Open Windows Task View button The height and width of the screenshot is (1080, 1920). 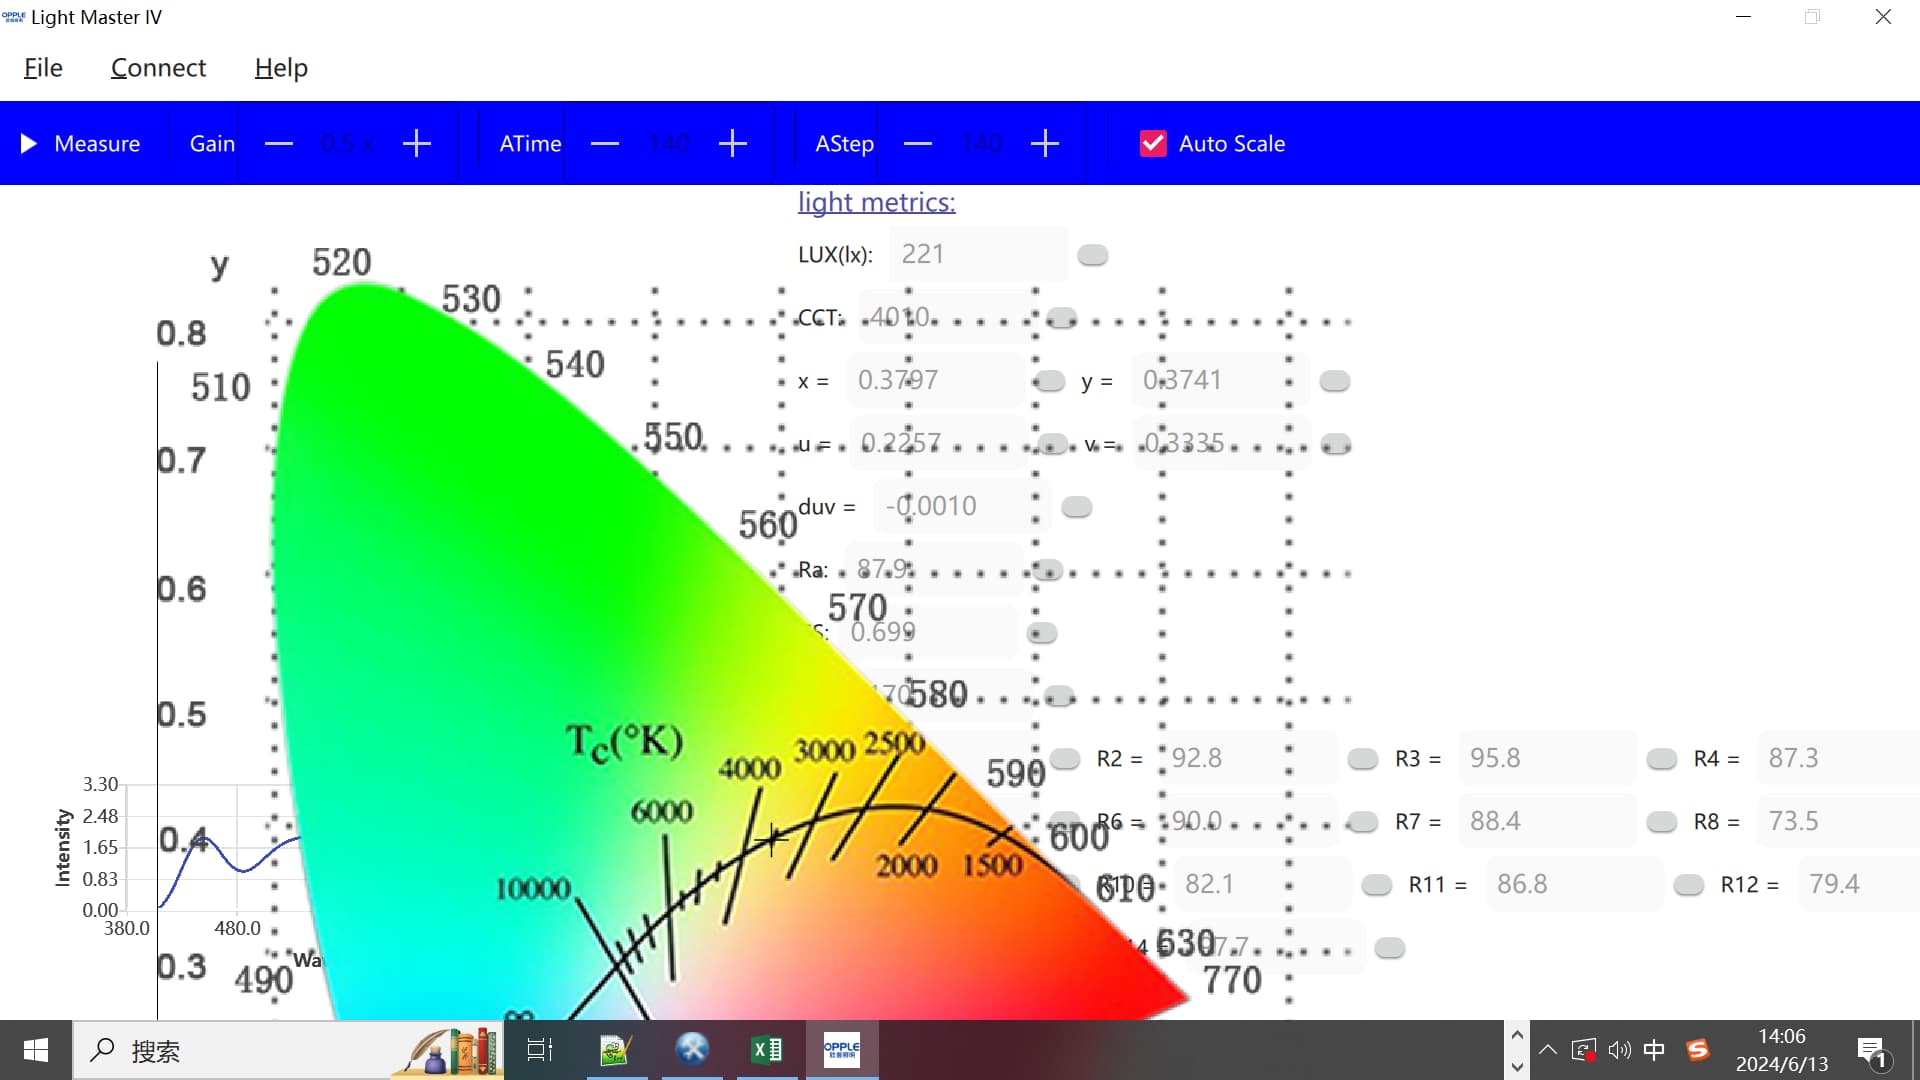coord(540,1050)
